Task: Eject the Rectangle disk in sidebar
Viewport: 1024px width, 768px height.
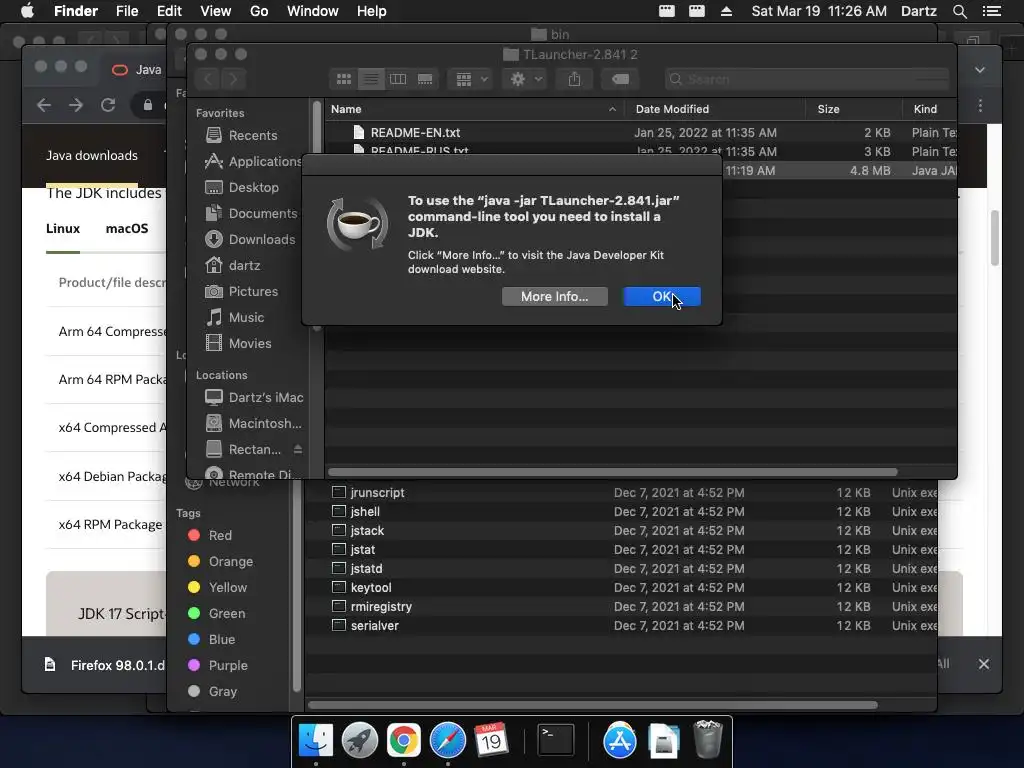Action: pyautogui.click(x=298, y=449)
